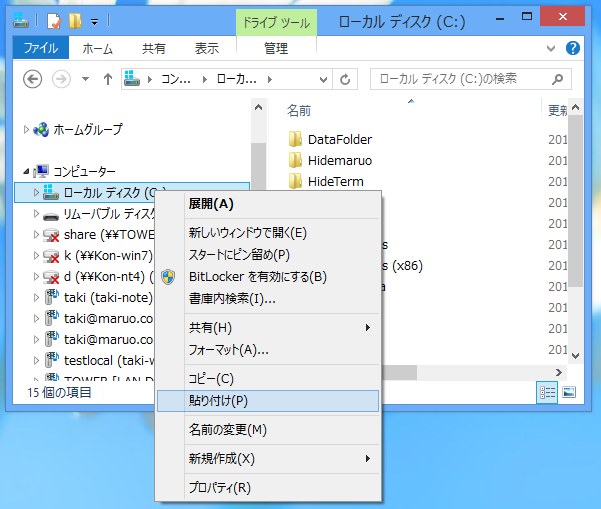Click the Forward navigation arrow
Image resolution: width=601 pixels, height=509 pixels.
(x=61, y=79)
